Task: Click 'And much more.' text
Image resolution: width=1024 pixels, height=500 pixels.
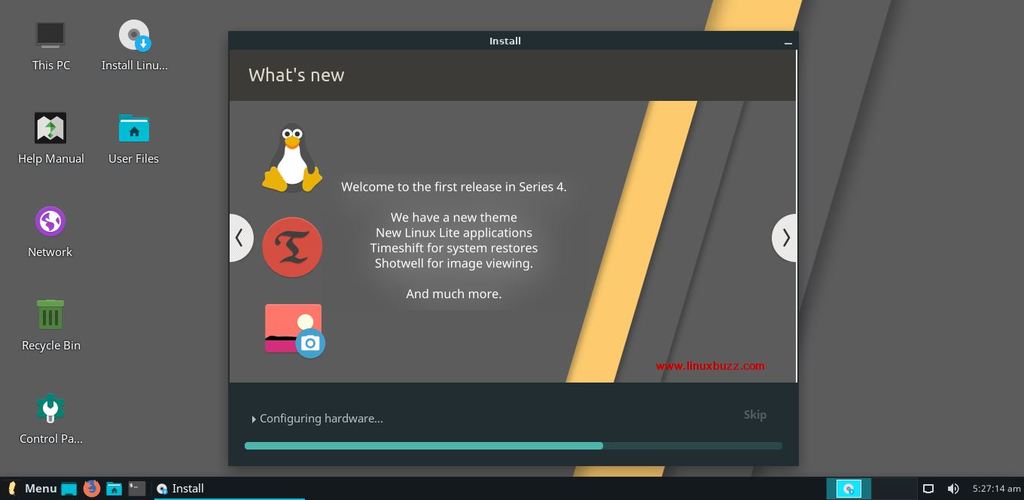Action: coord(454,294)
